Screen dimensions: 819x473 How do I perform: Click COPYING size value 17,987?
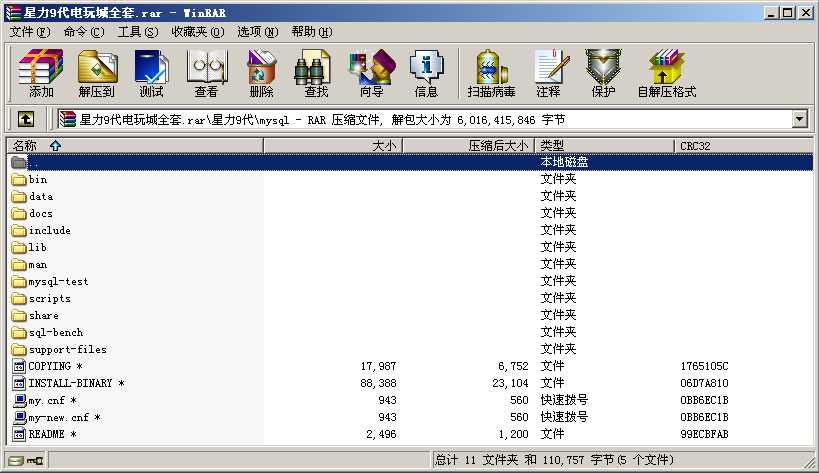coord(378,366)
